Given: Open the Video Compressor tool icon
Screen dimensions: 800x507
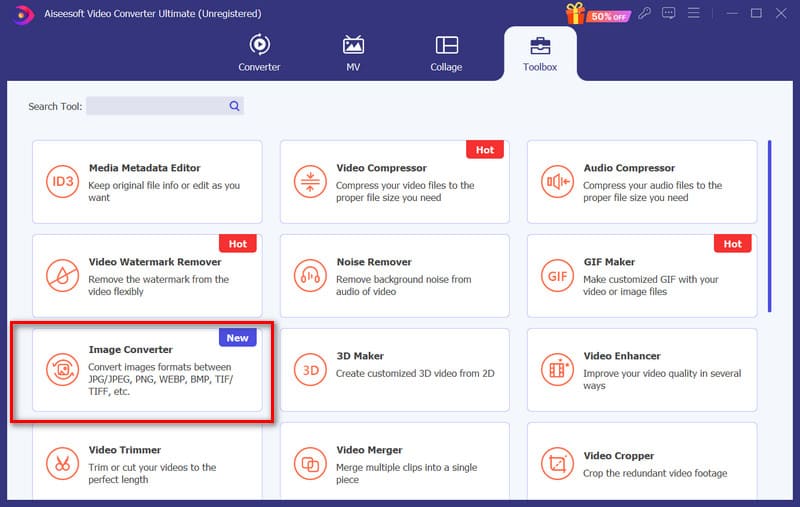Looking at the screenshot, I should click(x=309, y=182).
